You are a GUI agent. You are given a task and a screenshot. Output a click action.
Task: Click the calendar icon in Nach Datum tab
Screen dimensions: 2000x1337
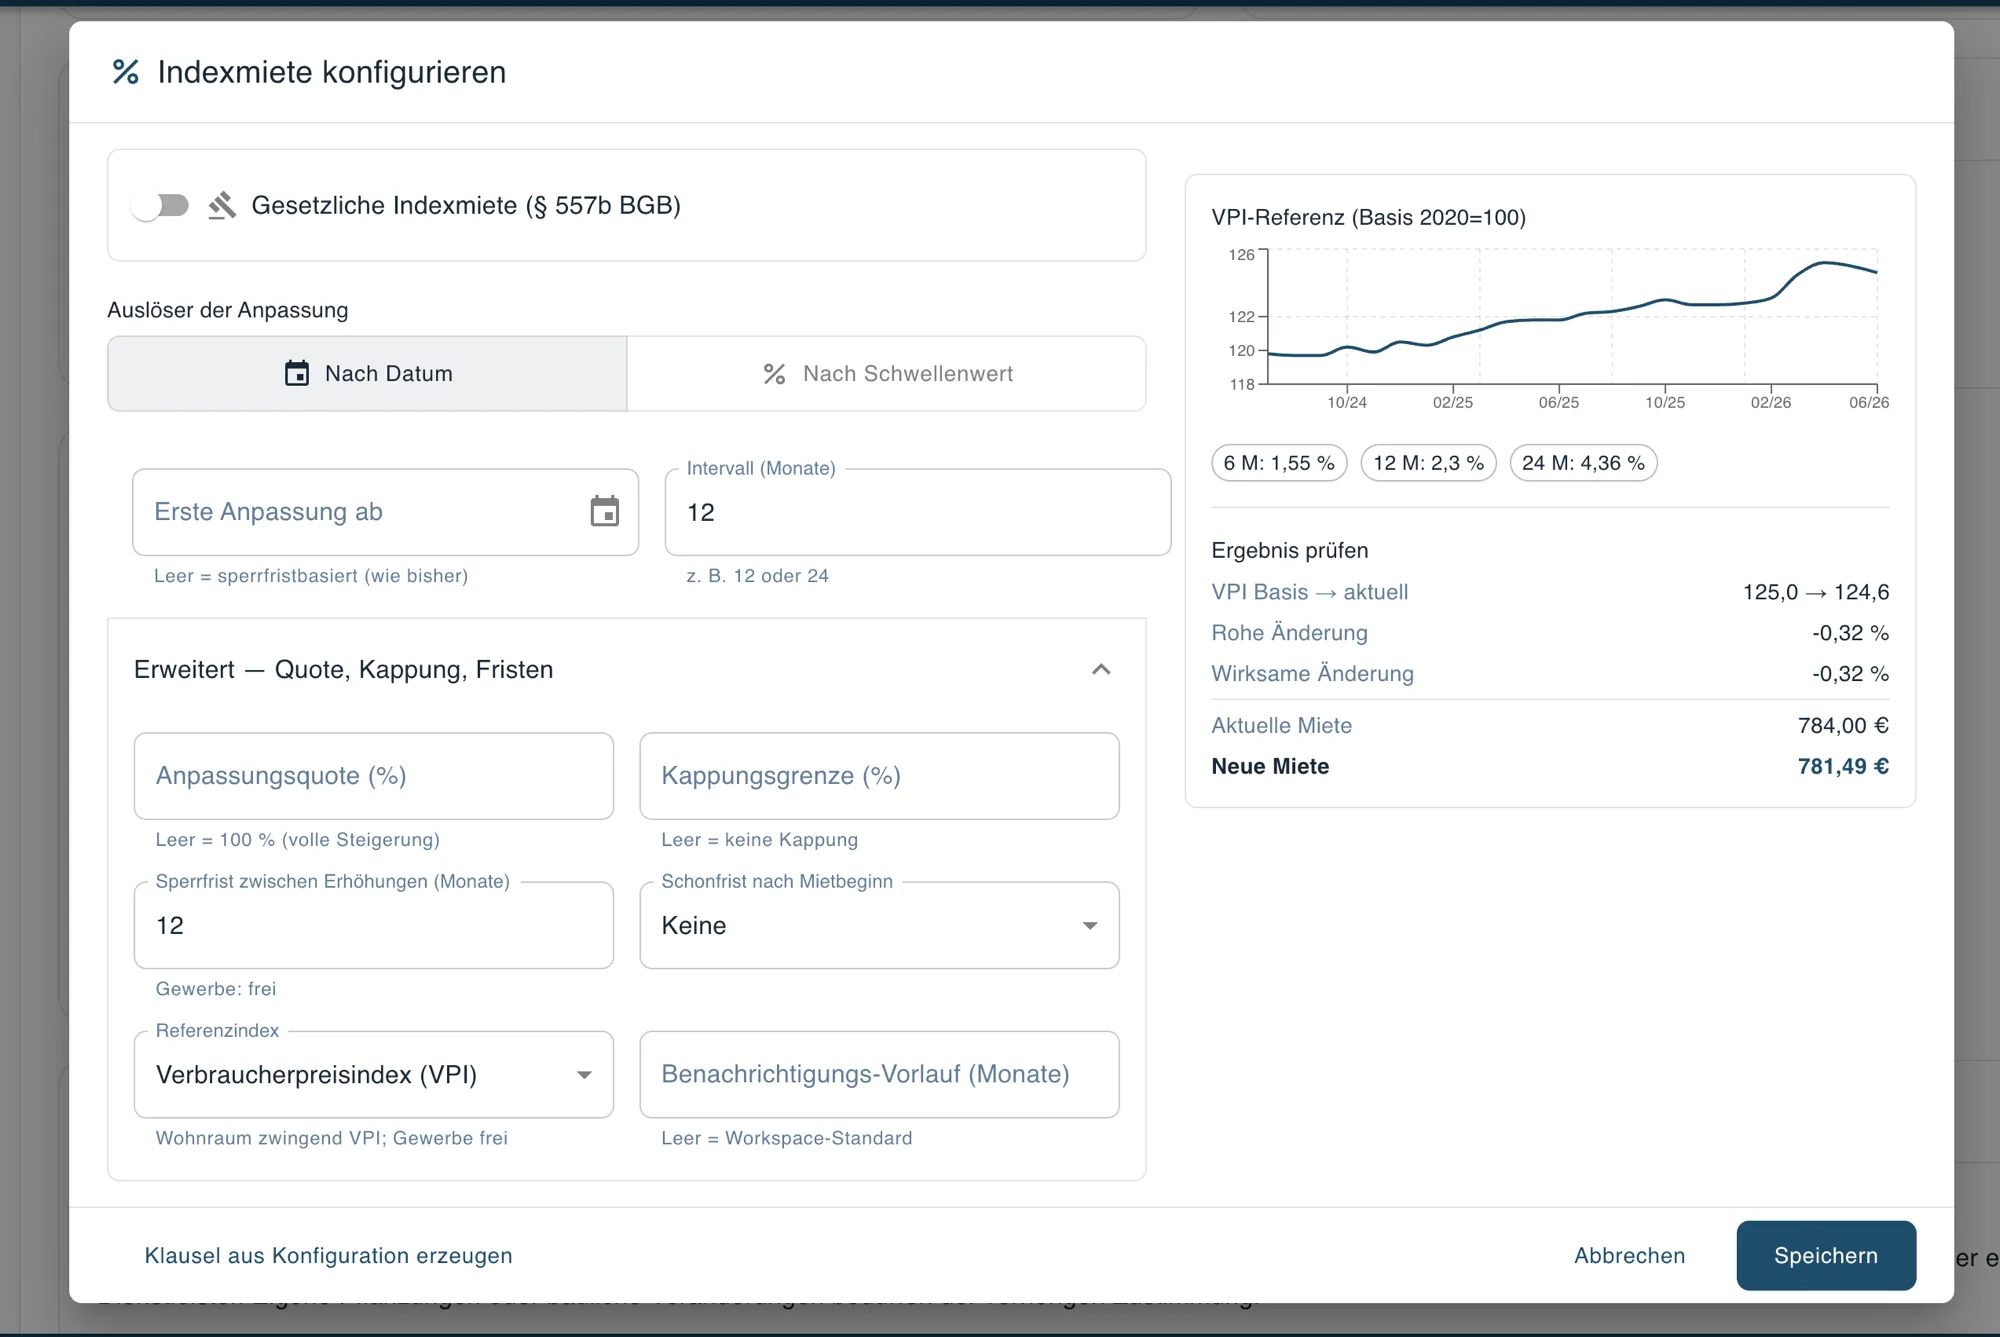[297, 373]
